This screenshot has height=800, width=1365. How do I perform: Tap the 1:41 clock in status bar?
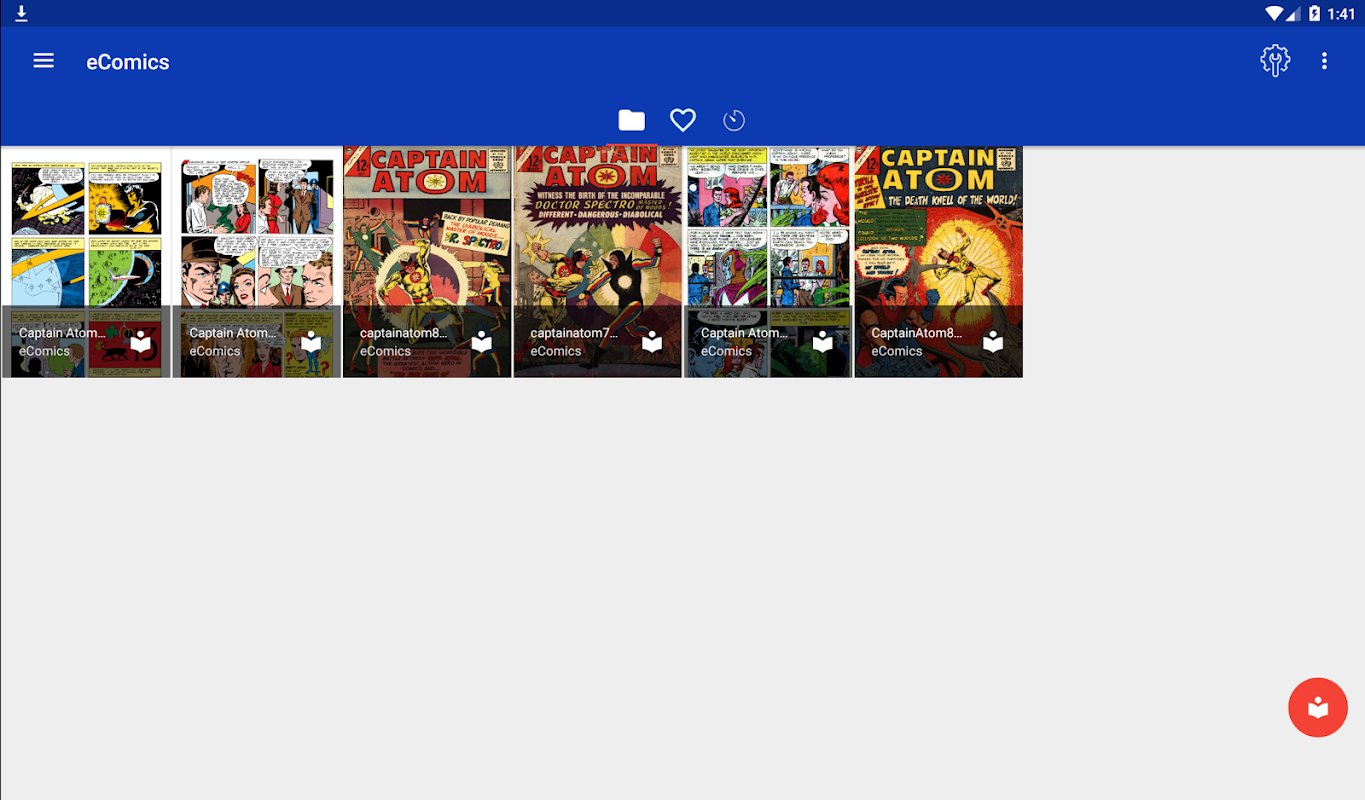pyautogui.click(x=1341, y=14)
